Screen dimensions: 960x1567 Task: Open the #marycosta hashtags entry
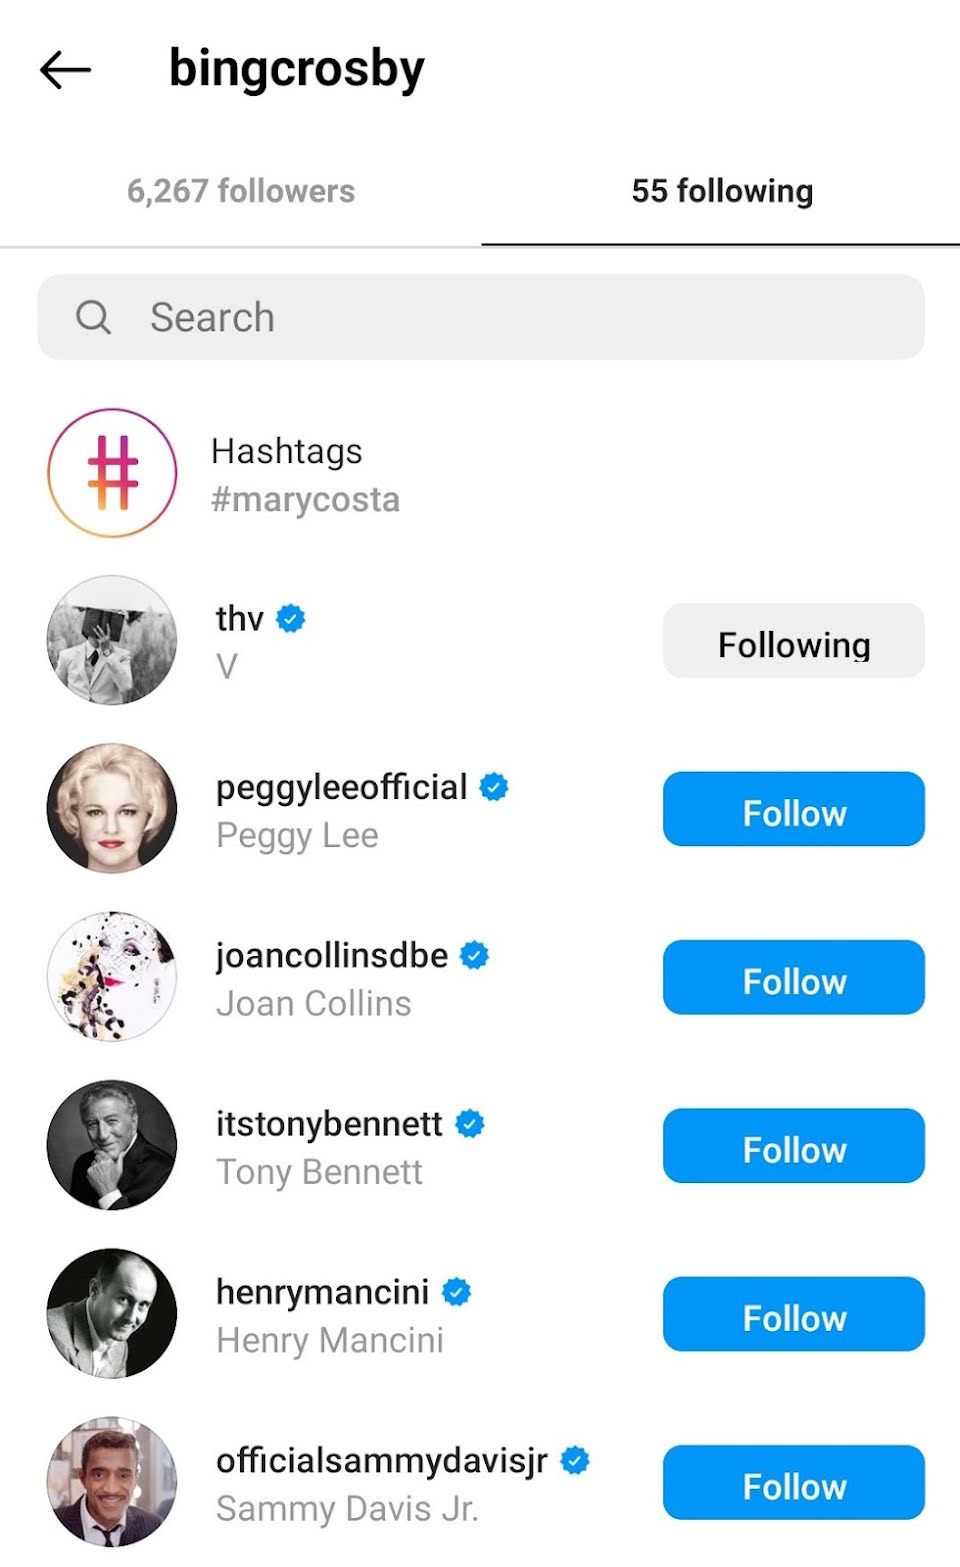(305, 499)
